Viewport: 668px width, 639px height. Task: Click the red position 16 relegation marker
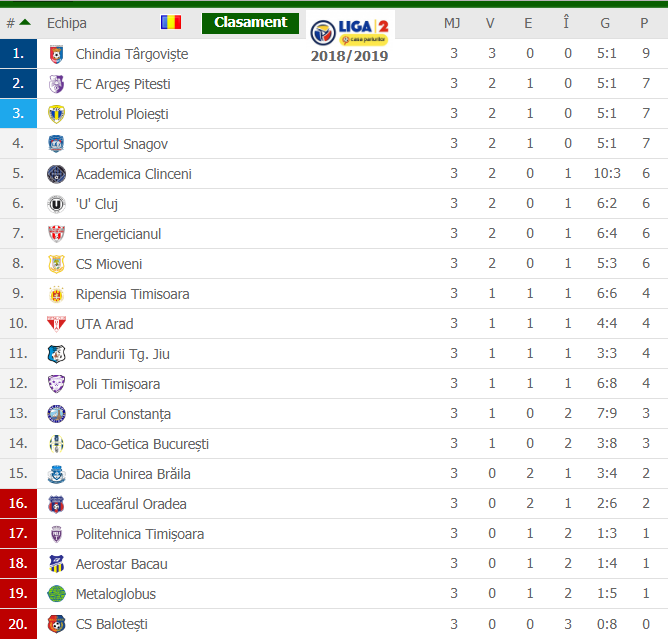[18, 504]
